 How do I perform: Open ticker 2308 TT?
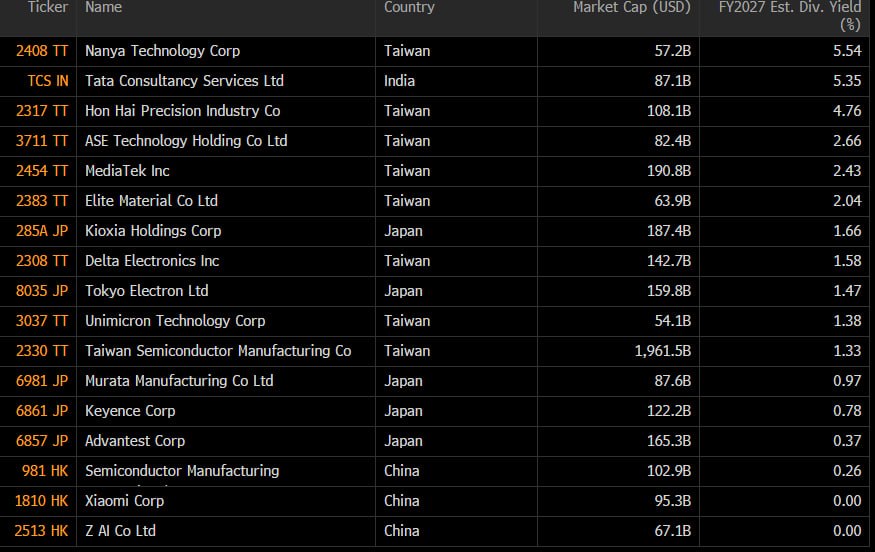click(42, 261)
